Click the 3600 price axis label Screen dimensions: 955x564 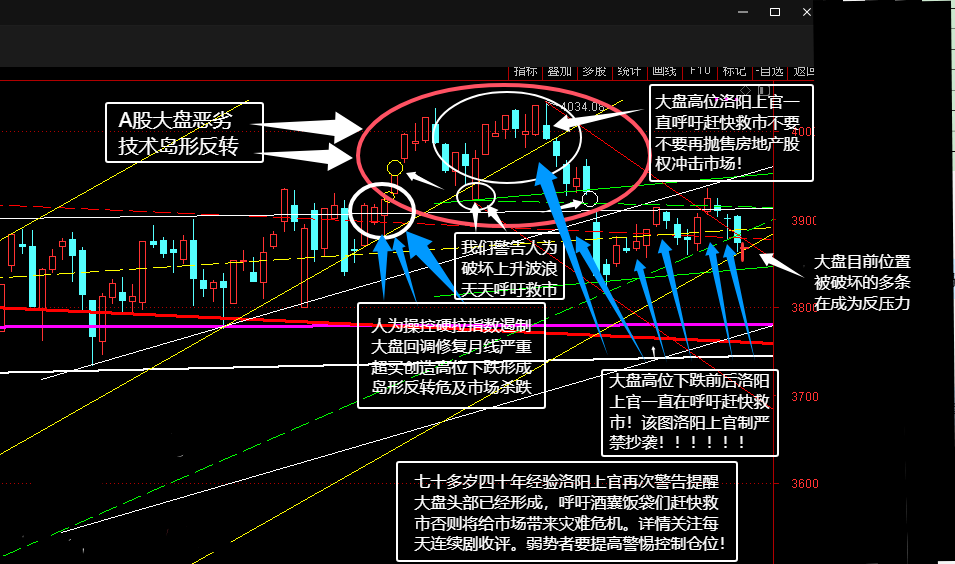(805, 484)
